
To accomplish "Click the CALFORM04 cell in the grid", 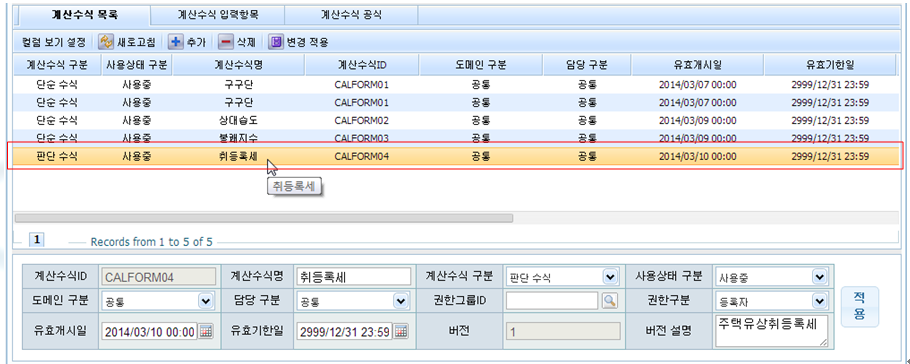I will point(362,156).
